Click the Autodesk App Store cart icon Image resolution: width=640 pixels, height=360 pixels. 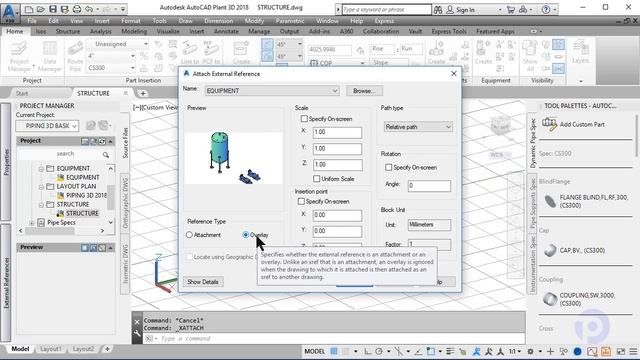click(510, 9)
